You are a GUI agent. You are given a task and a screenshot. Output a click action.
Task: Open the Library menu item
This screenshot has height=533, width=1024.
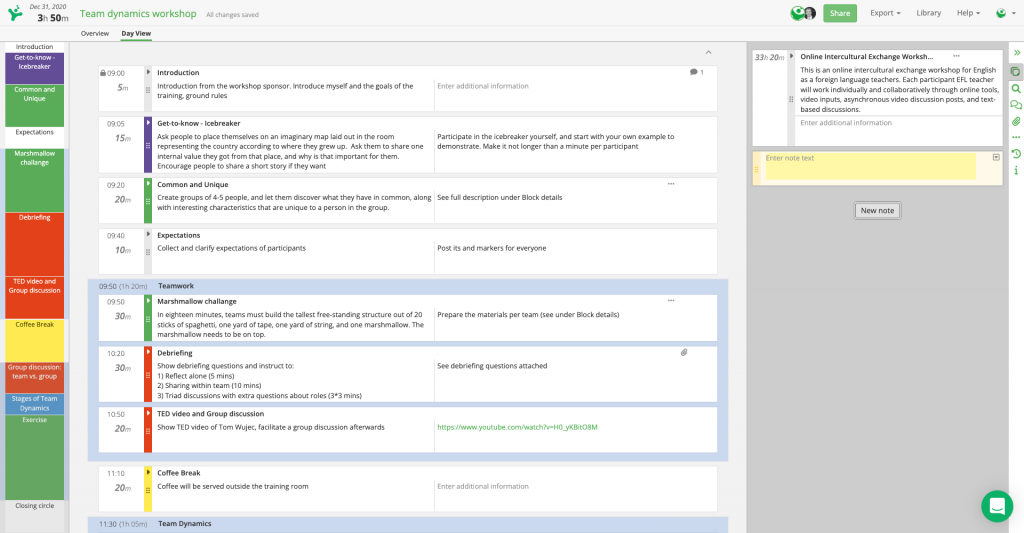928,13
